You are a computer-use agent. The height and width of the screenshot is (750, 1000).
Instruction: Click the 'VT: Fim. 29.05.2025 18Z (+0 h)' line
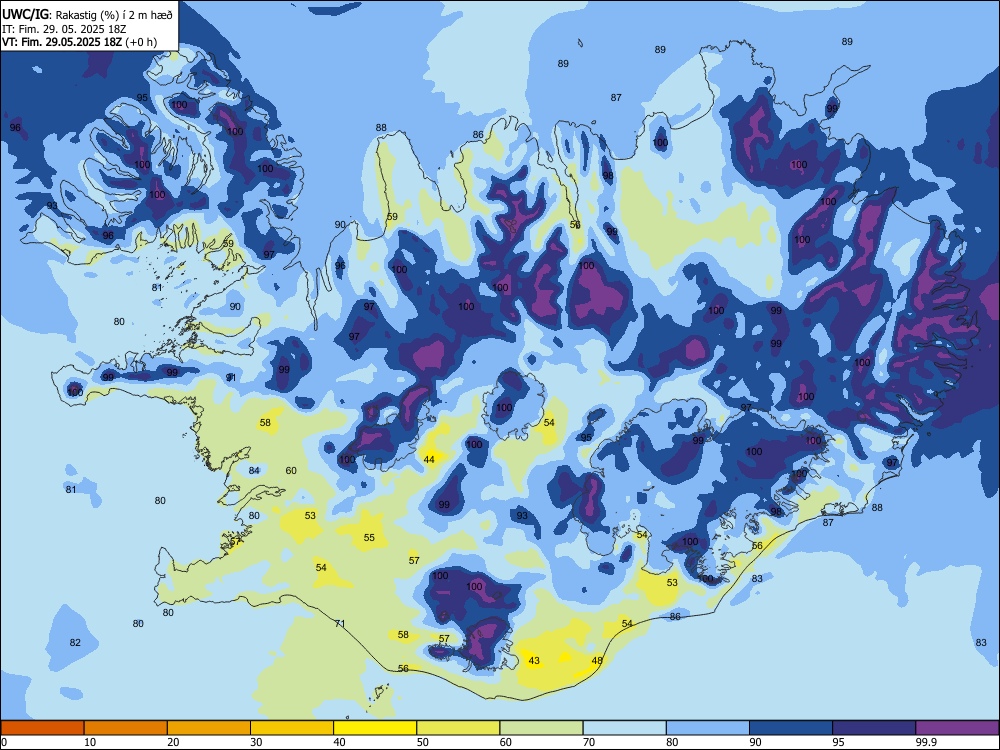tap(79, 42)
